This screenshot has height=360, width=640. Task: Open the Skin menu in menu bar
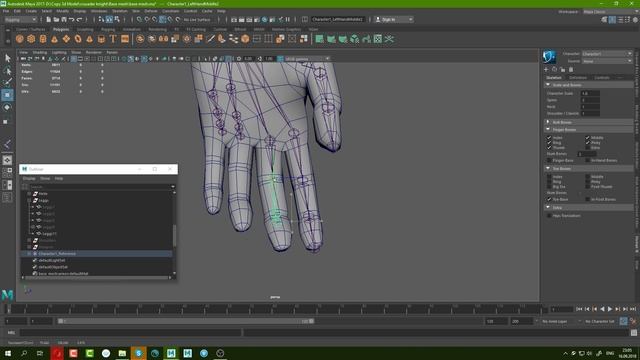click(x=136, y=11)
